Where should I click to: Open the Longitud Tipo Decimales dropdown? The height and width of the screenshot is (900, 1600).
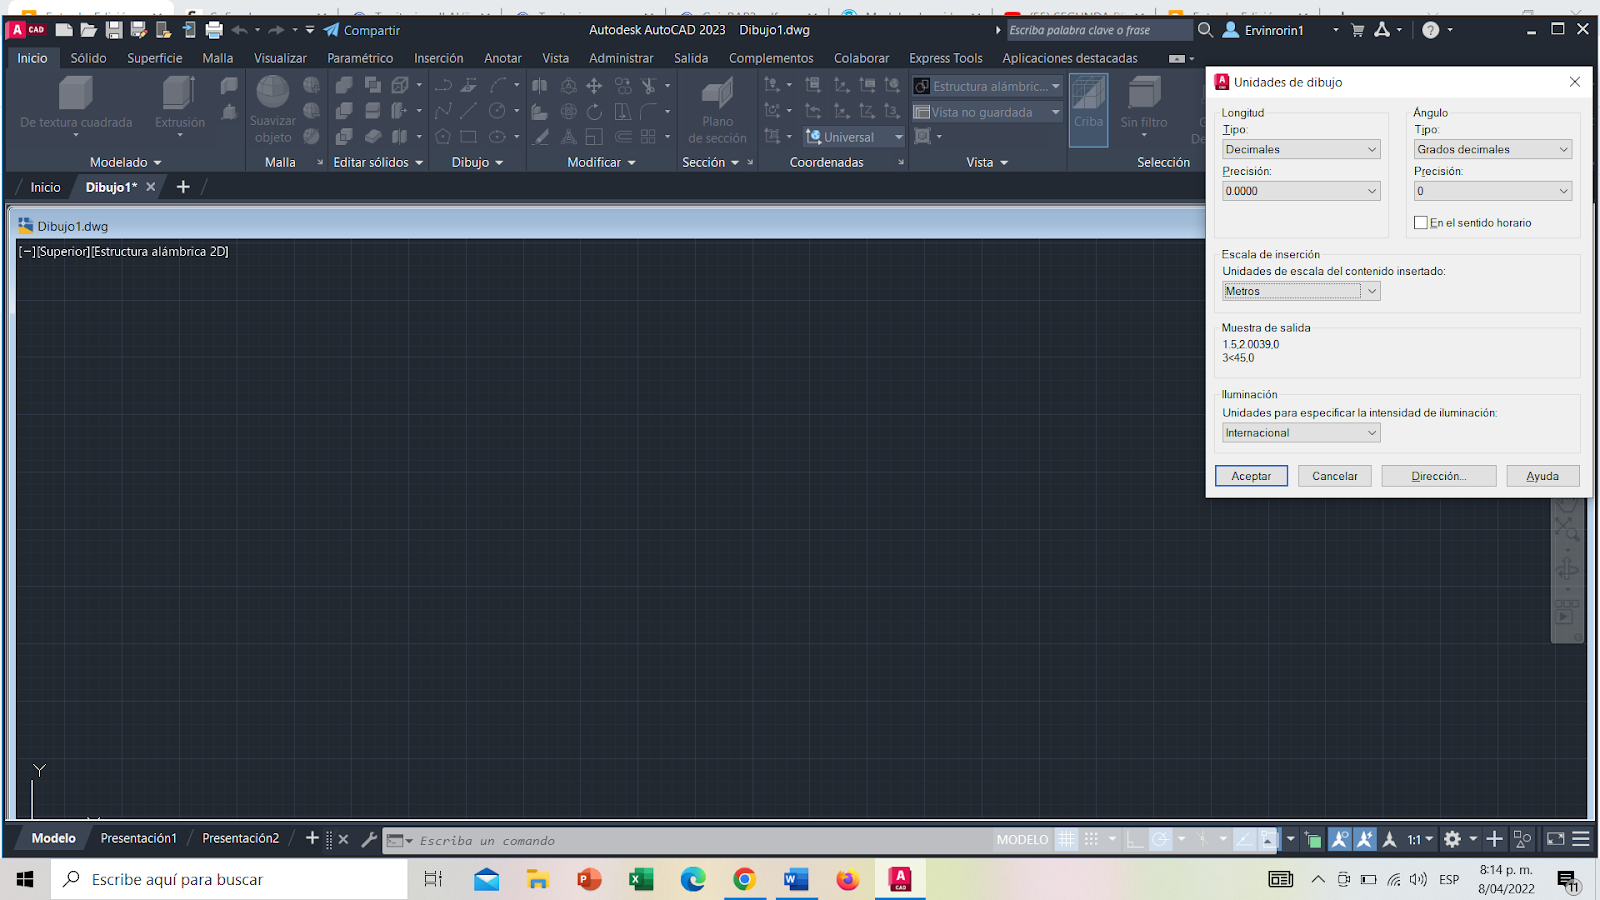[1301, 149]
